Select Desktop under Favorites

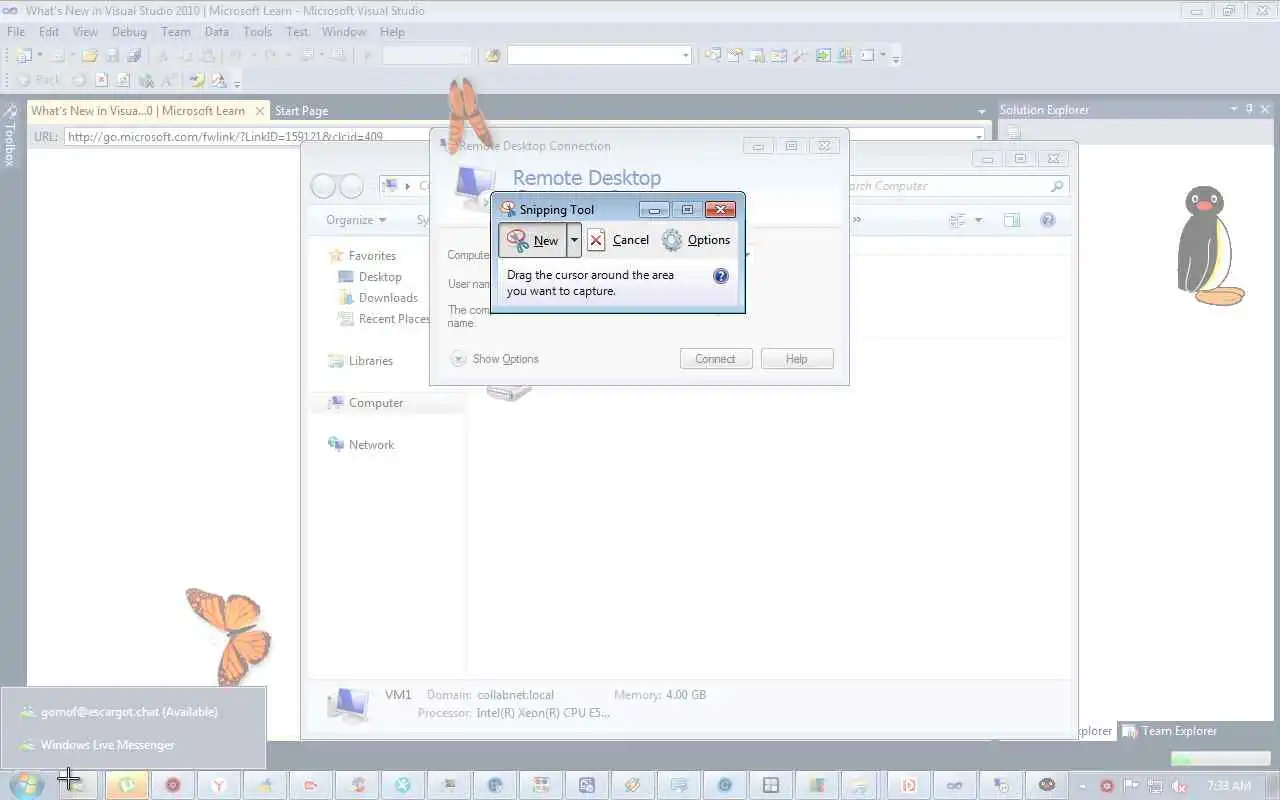(380, 277)
